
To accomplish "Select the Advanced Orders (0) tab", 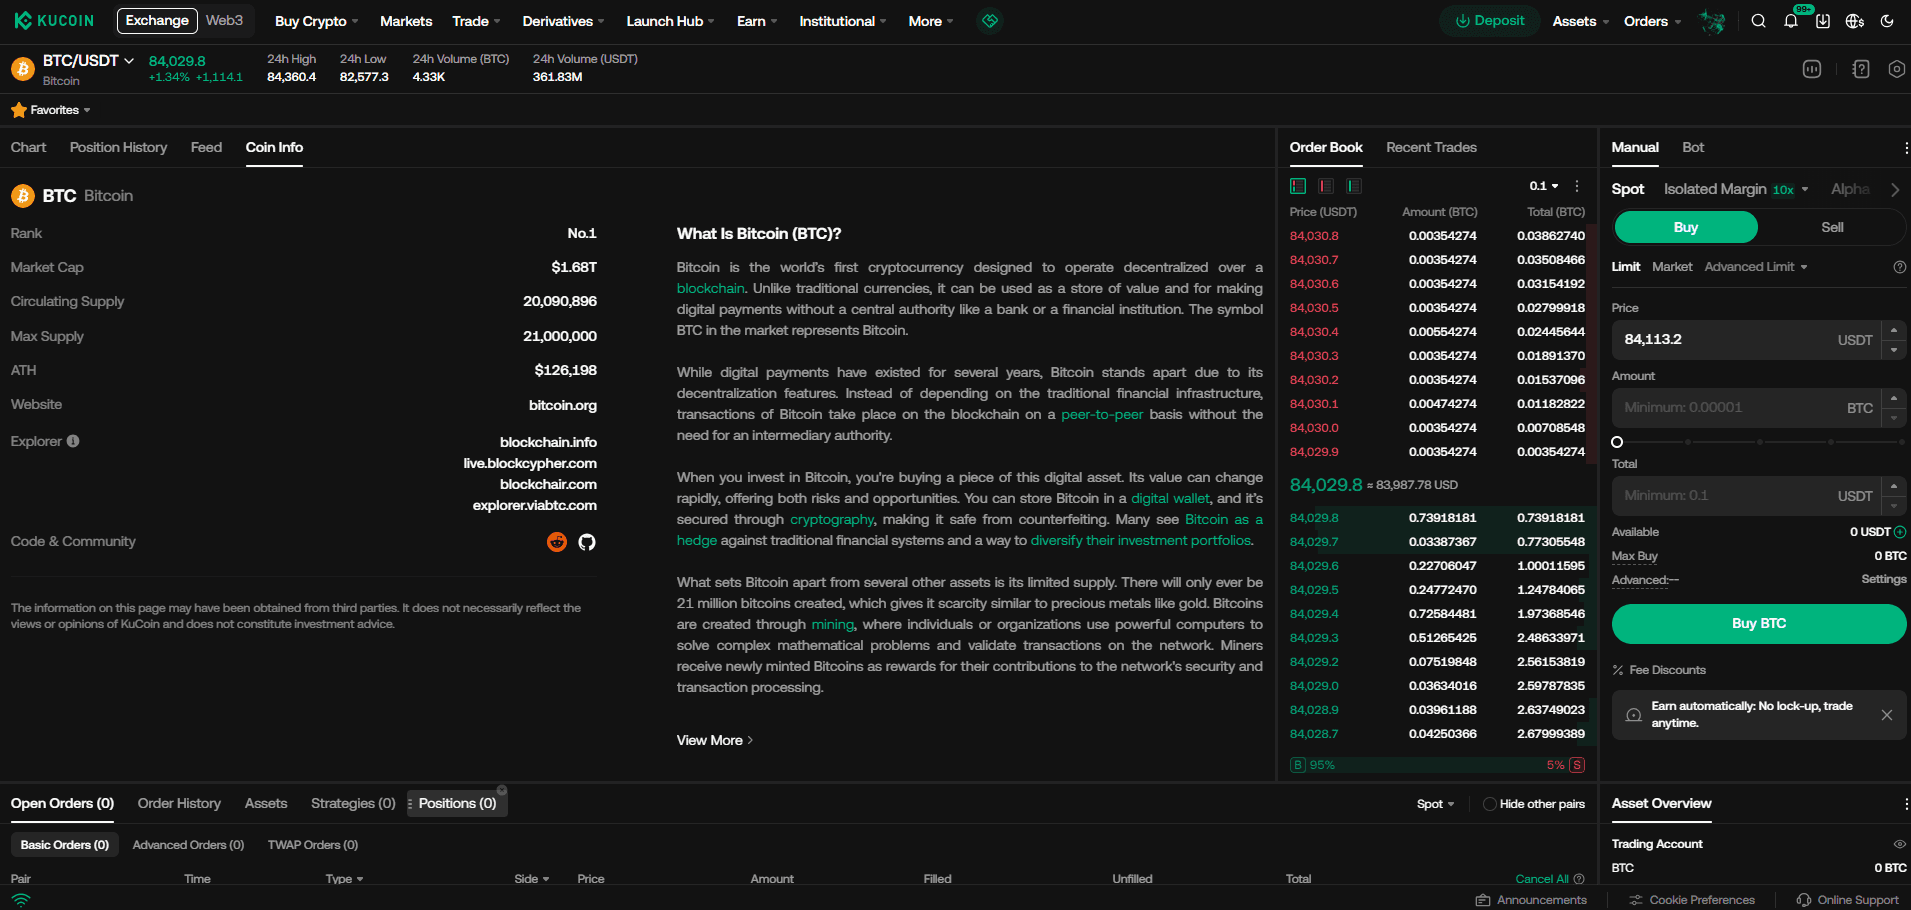I will pos(188,845).
